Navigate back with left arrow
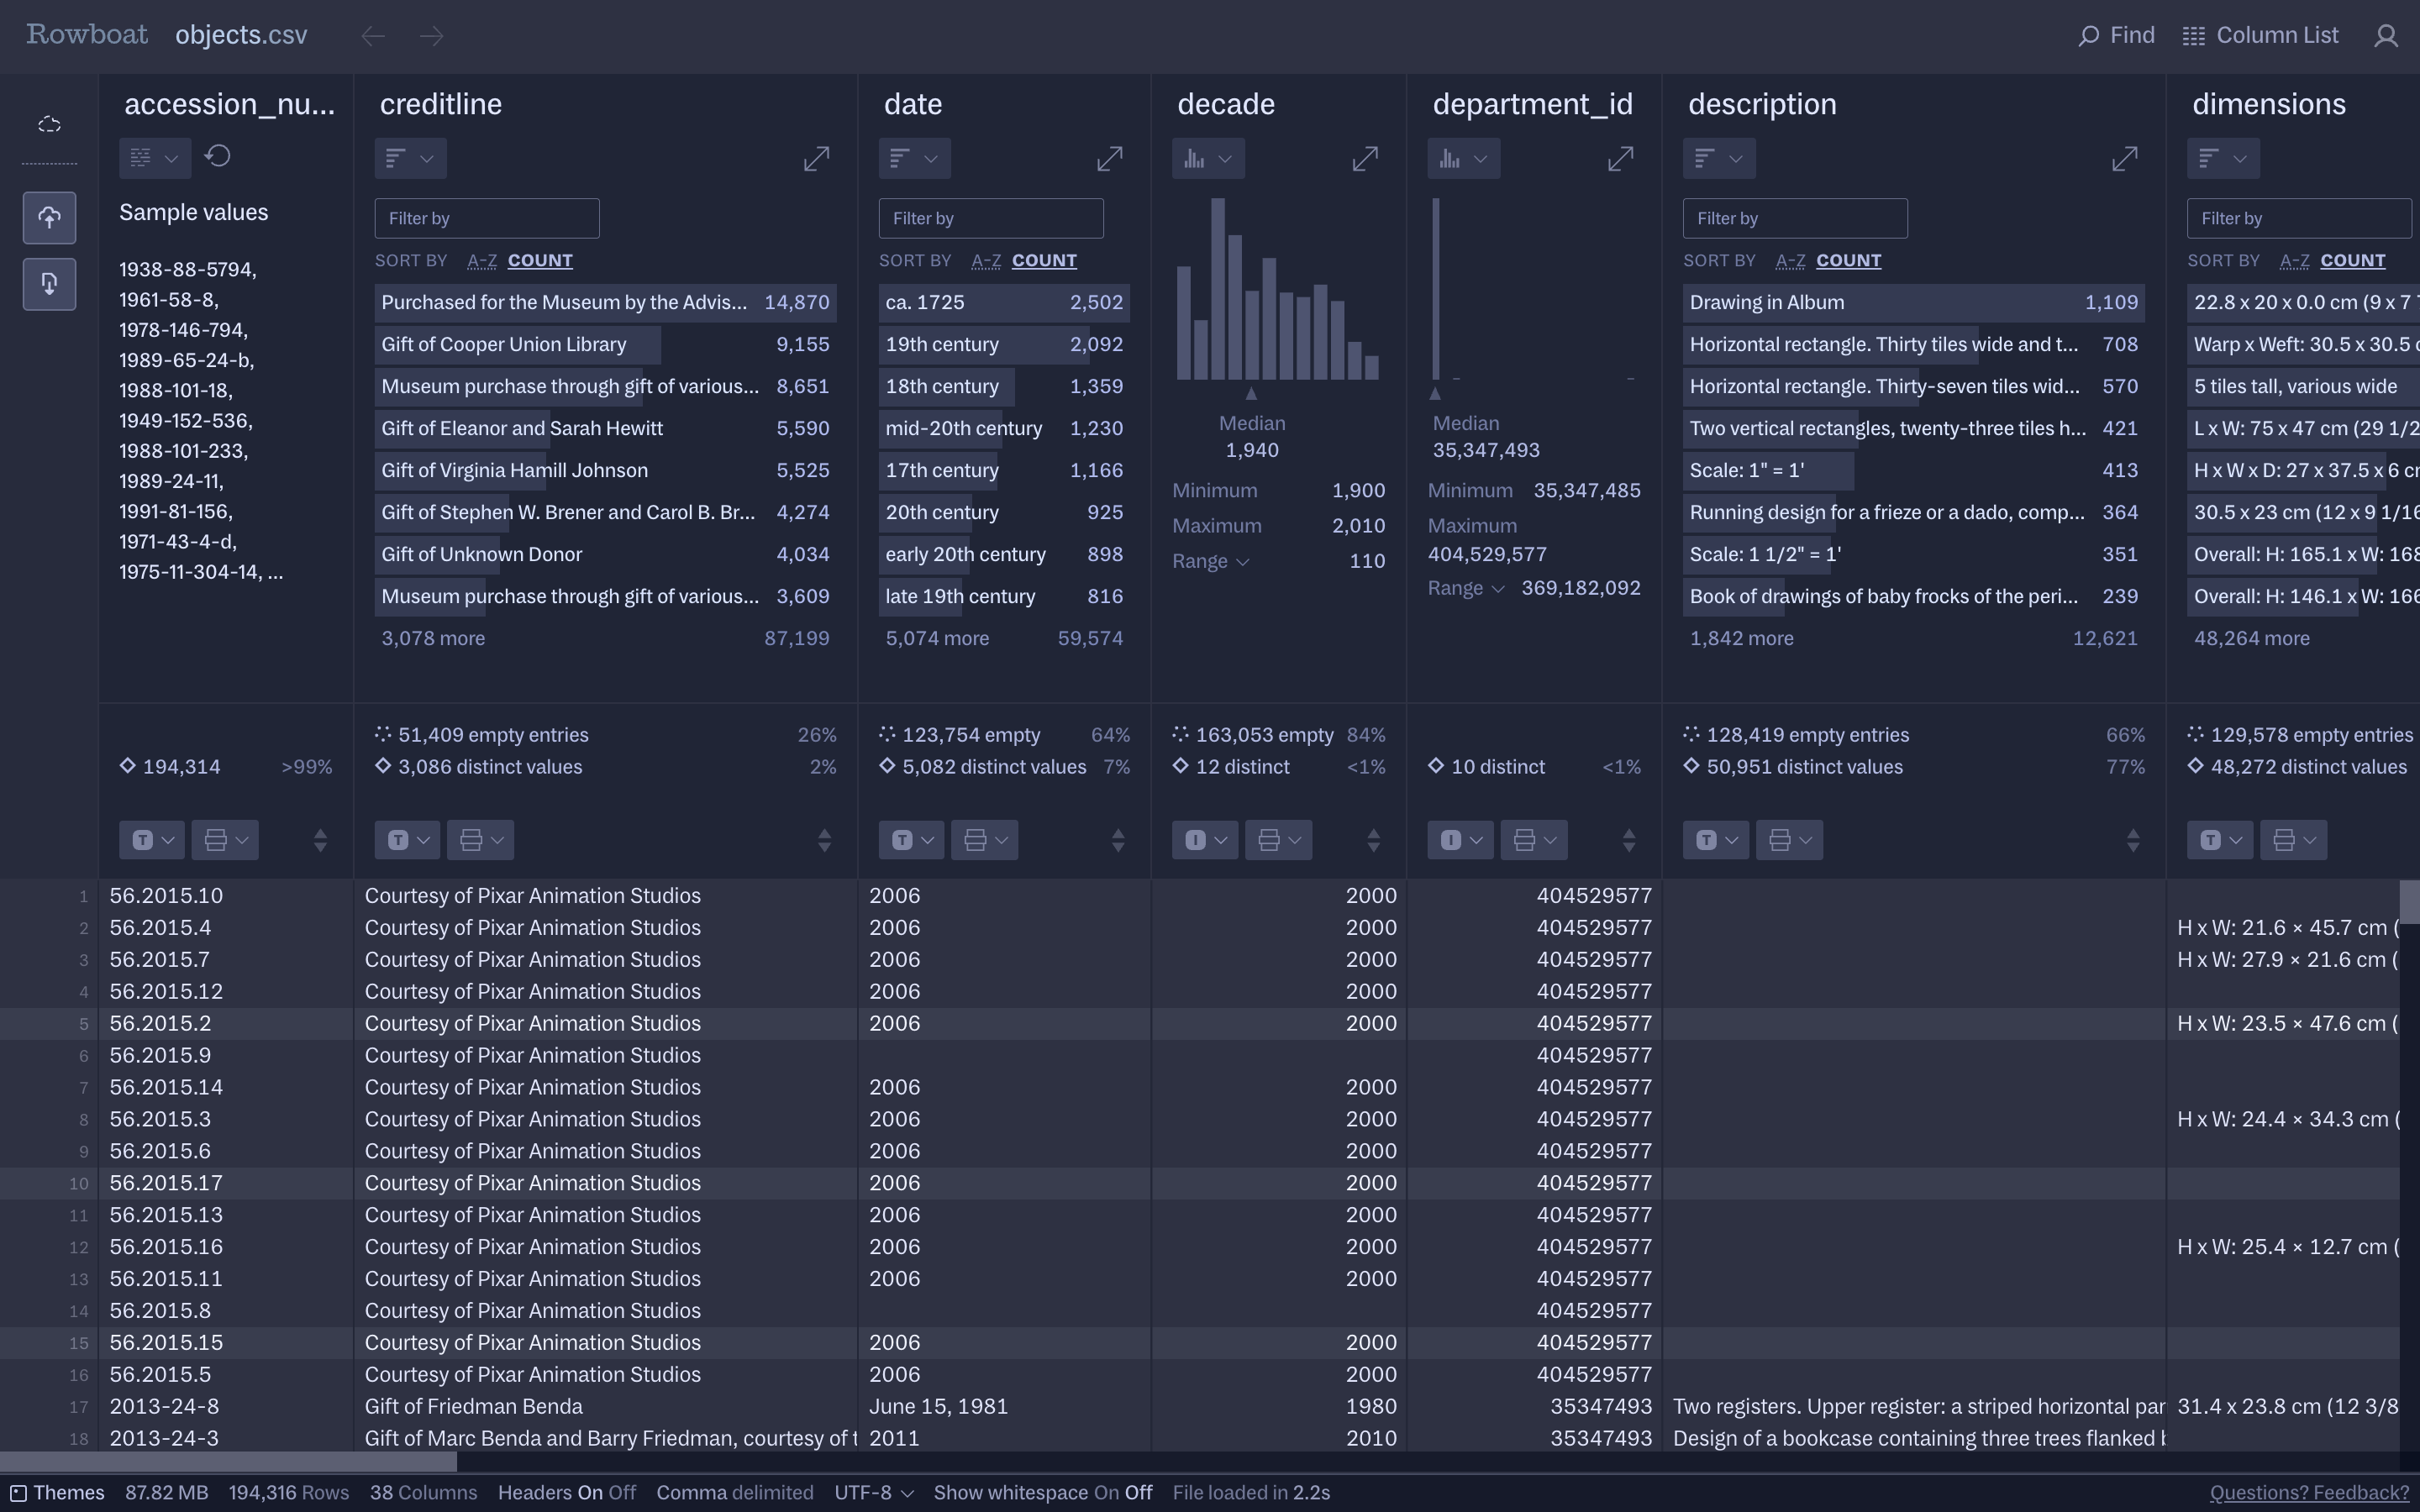The height and width of the screenshot is (1512, 2420). click(x=373, y=36)
